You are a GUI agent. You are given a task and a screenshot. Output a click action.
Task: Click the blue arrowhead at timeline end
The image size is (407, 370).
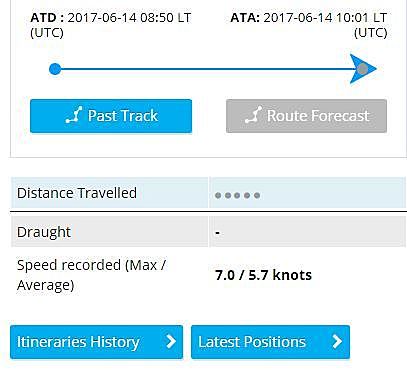[363, 69]
